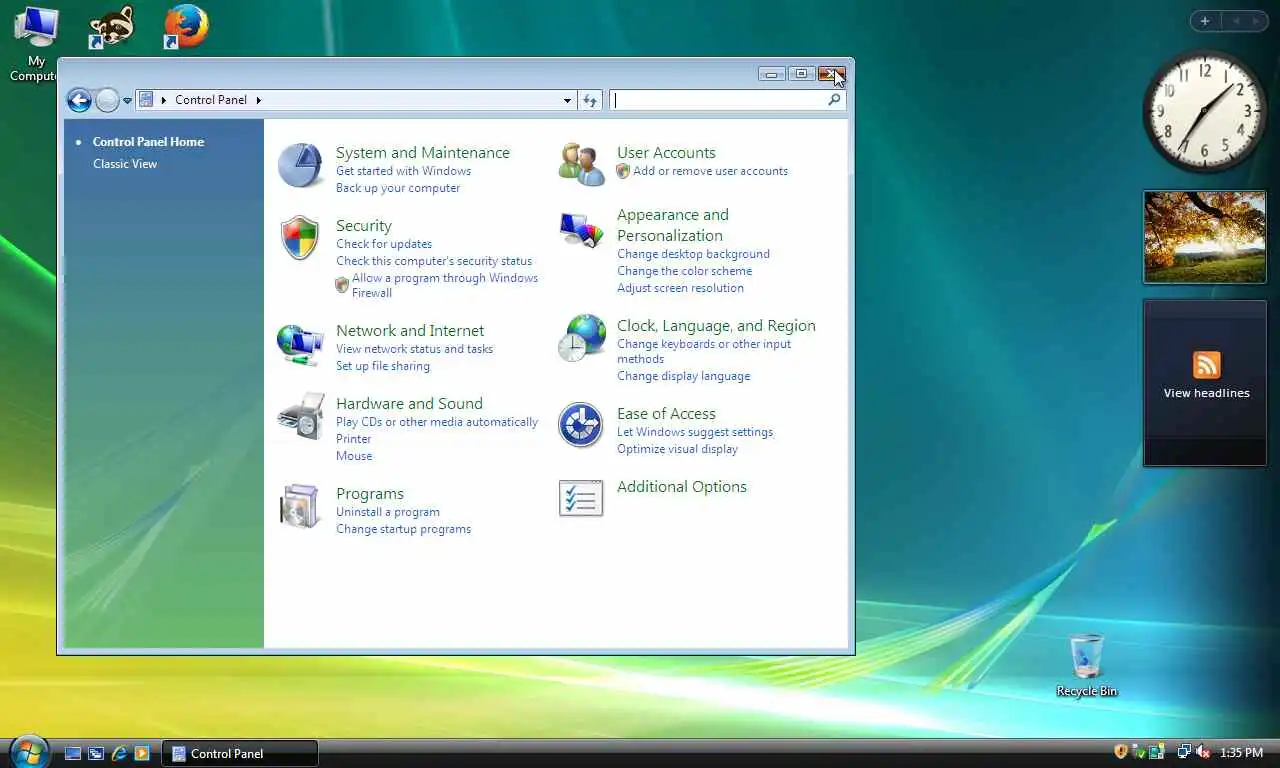Click the Clock, Language, and Region icon
1280x768 pixels.
click(x=581, y=338)
